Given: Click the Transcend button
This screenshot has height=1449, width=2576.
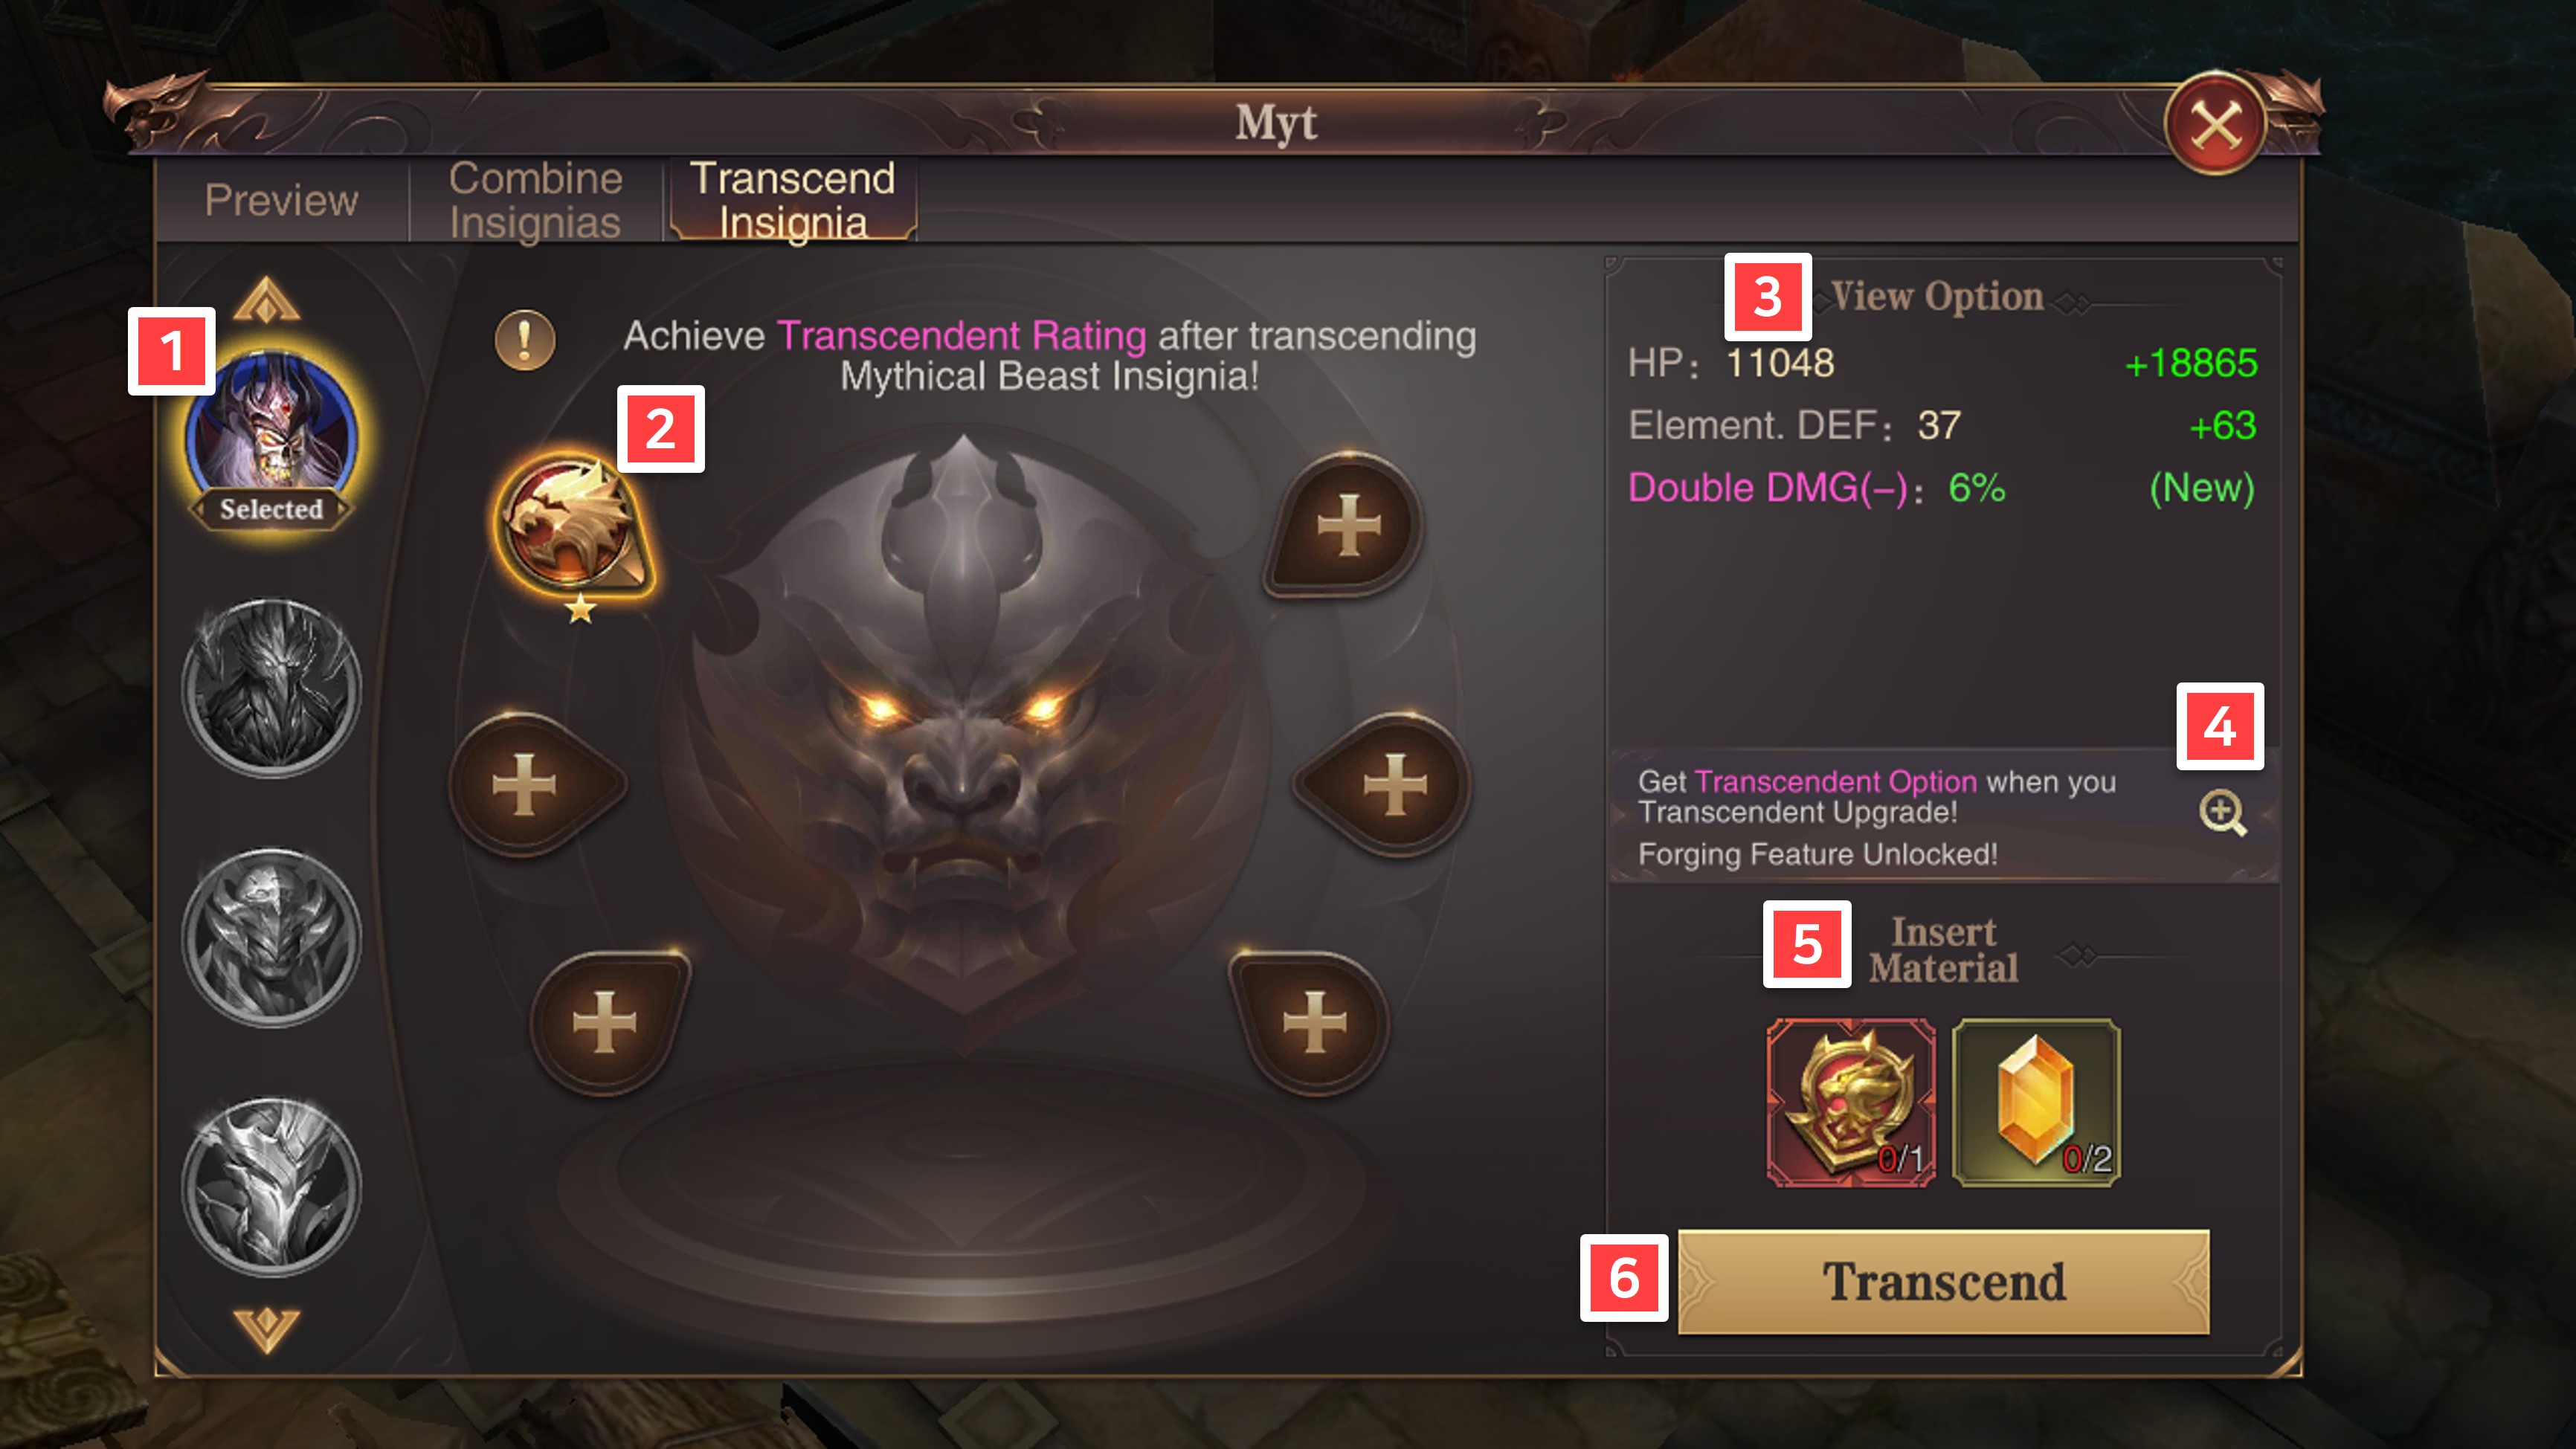Looking at the screenshot, I should pyautogui.click(x=1943, y=1282).
